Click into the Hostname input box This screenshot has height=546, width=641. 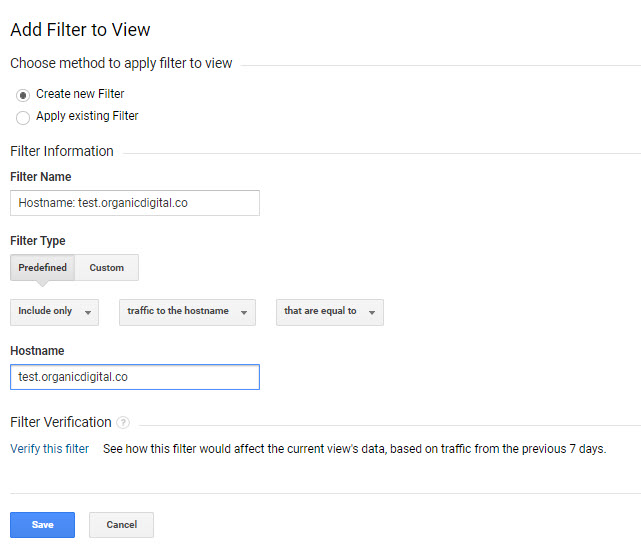pyautogui.click(x=134, y=377)
